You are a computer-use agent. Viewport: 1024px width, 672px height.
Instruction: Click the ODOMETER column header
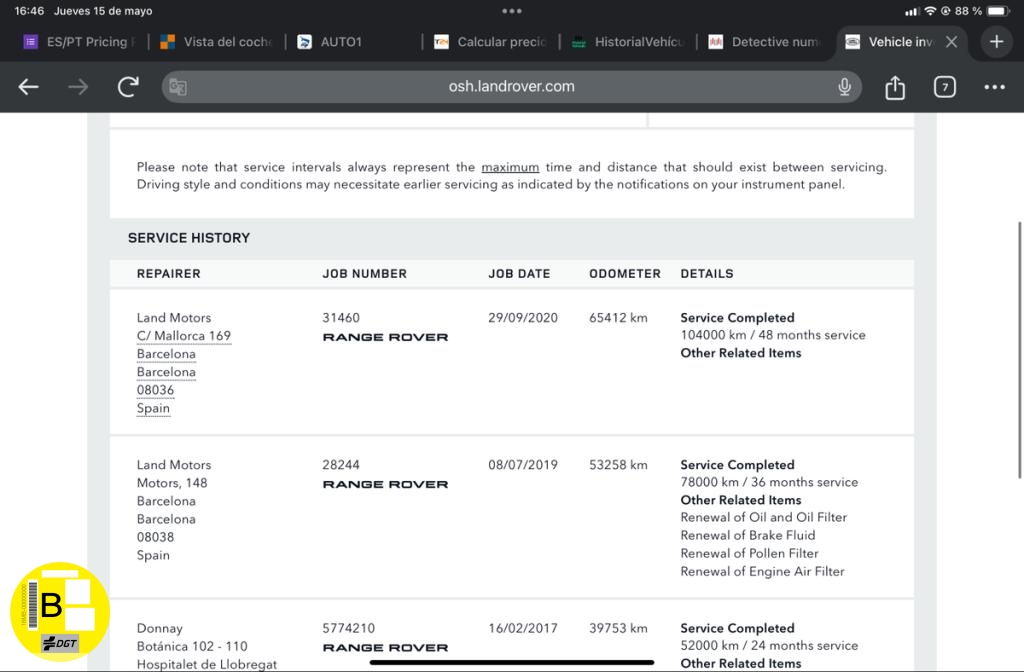tap(625, 274)
